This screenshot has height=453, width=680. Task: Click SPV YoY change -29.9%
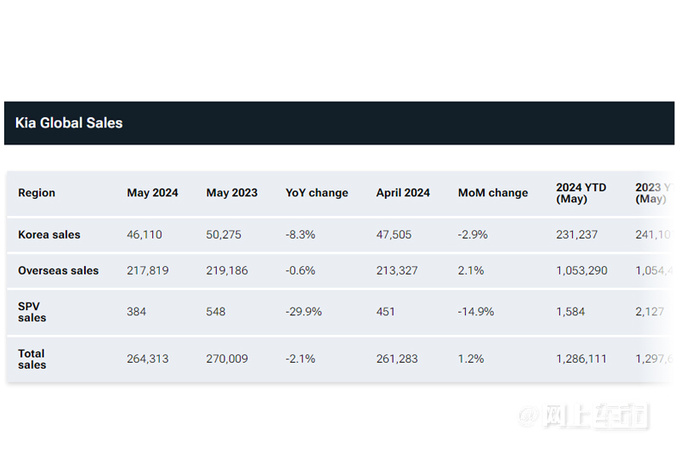click(304, 312)
